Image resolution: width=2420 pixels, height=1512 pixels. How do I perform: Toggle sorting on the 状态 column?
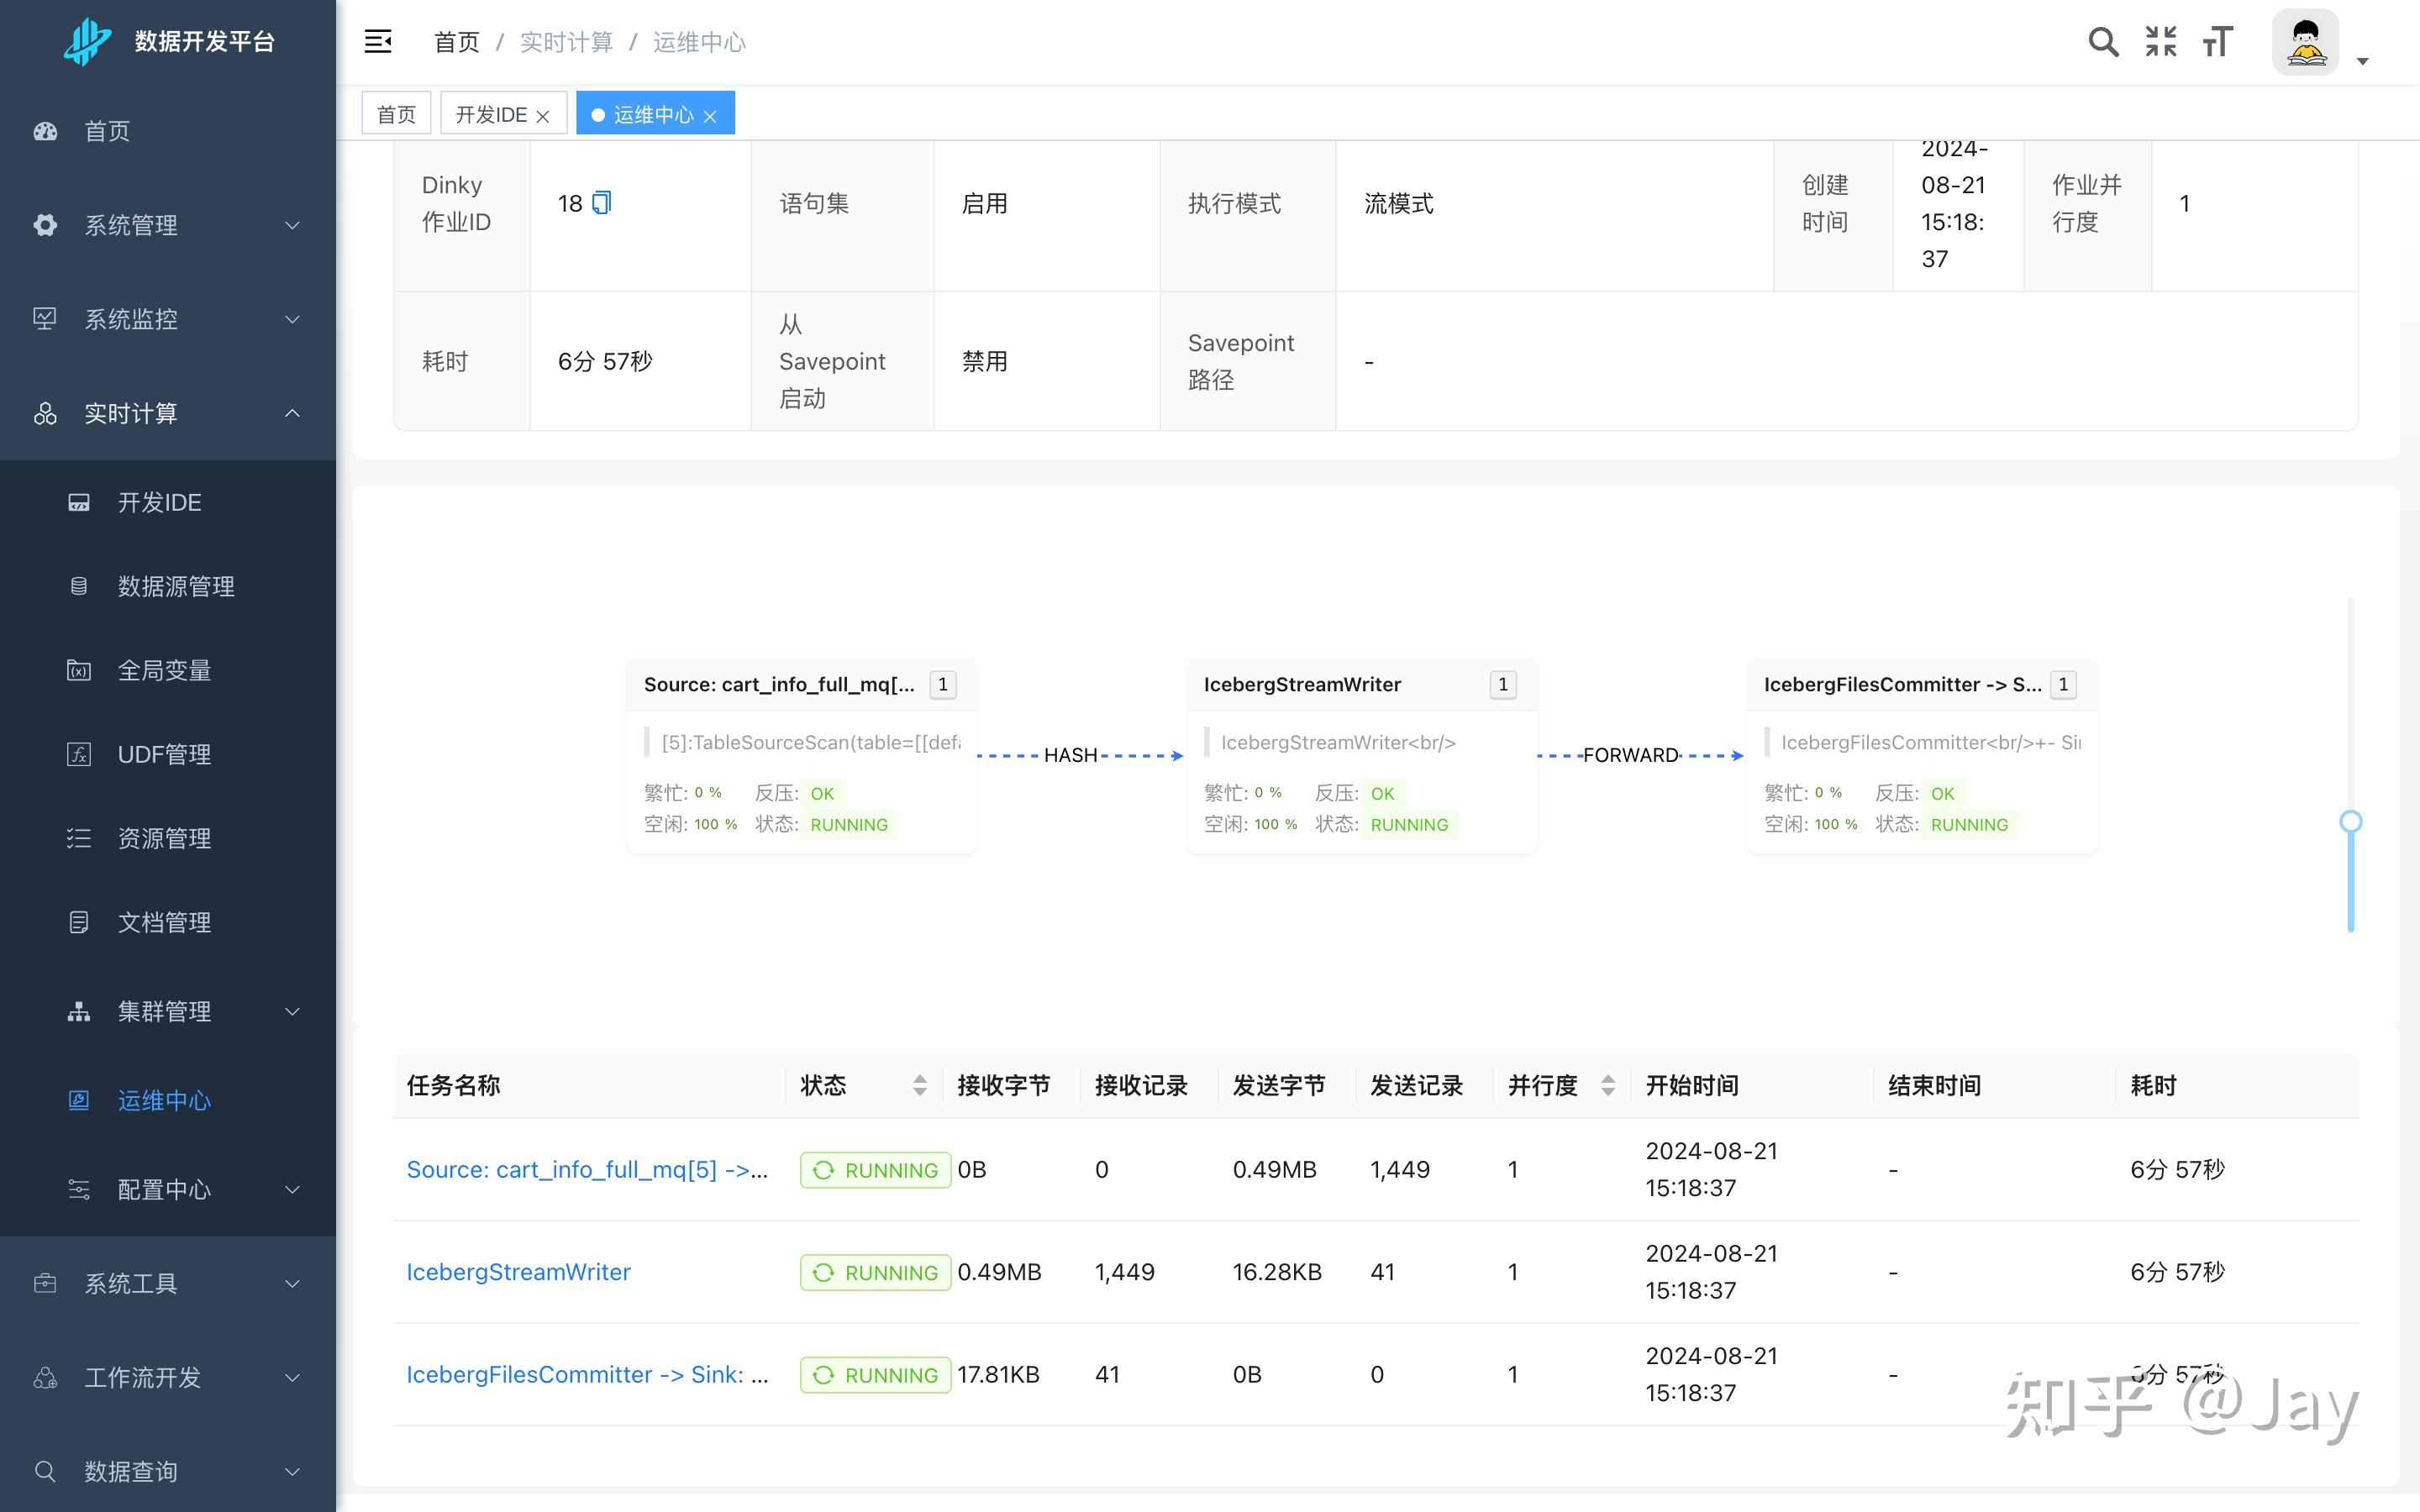(919, 1085)
